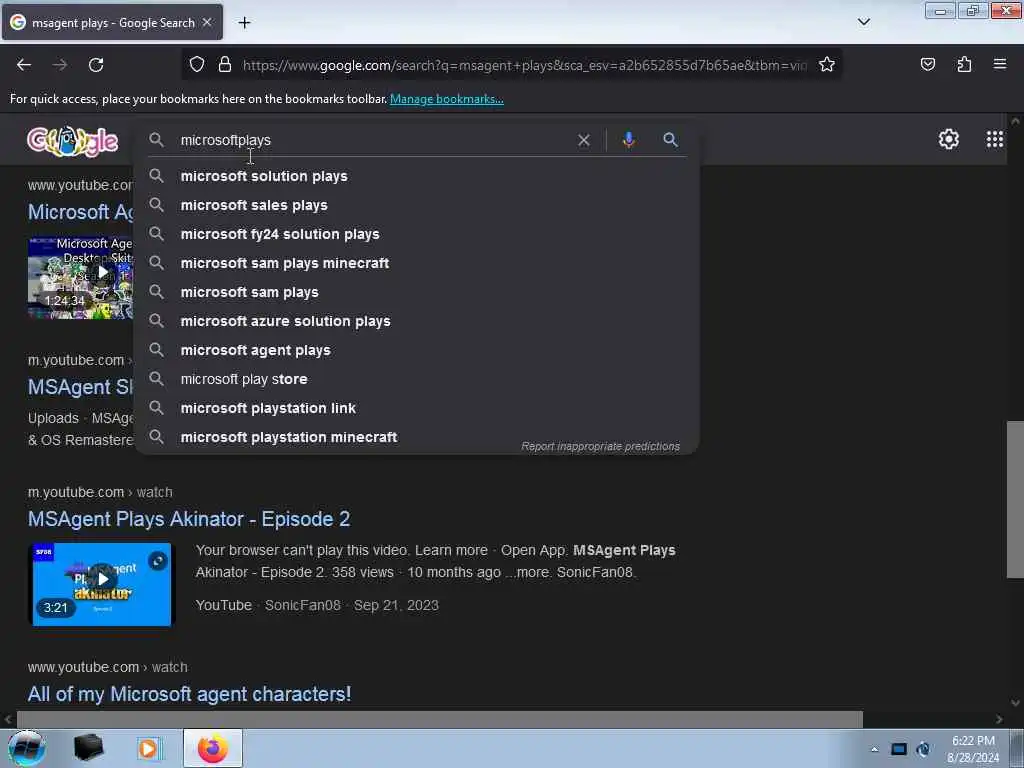Choose the suggestion microsoft azure solution plays
This screenshot has width=1024, height=768.
point(417,321)
